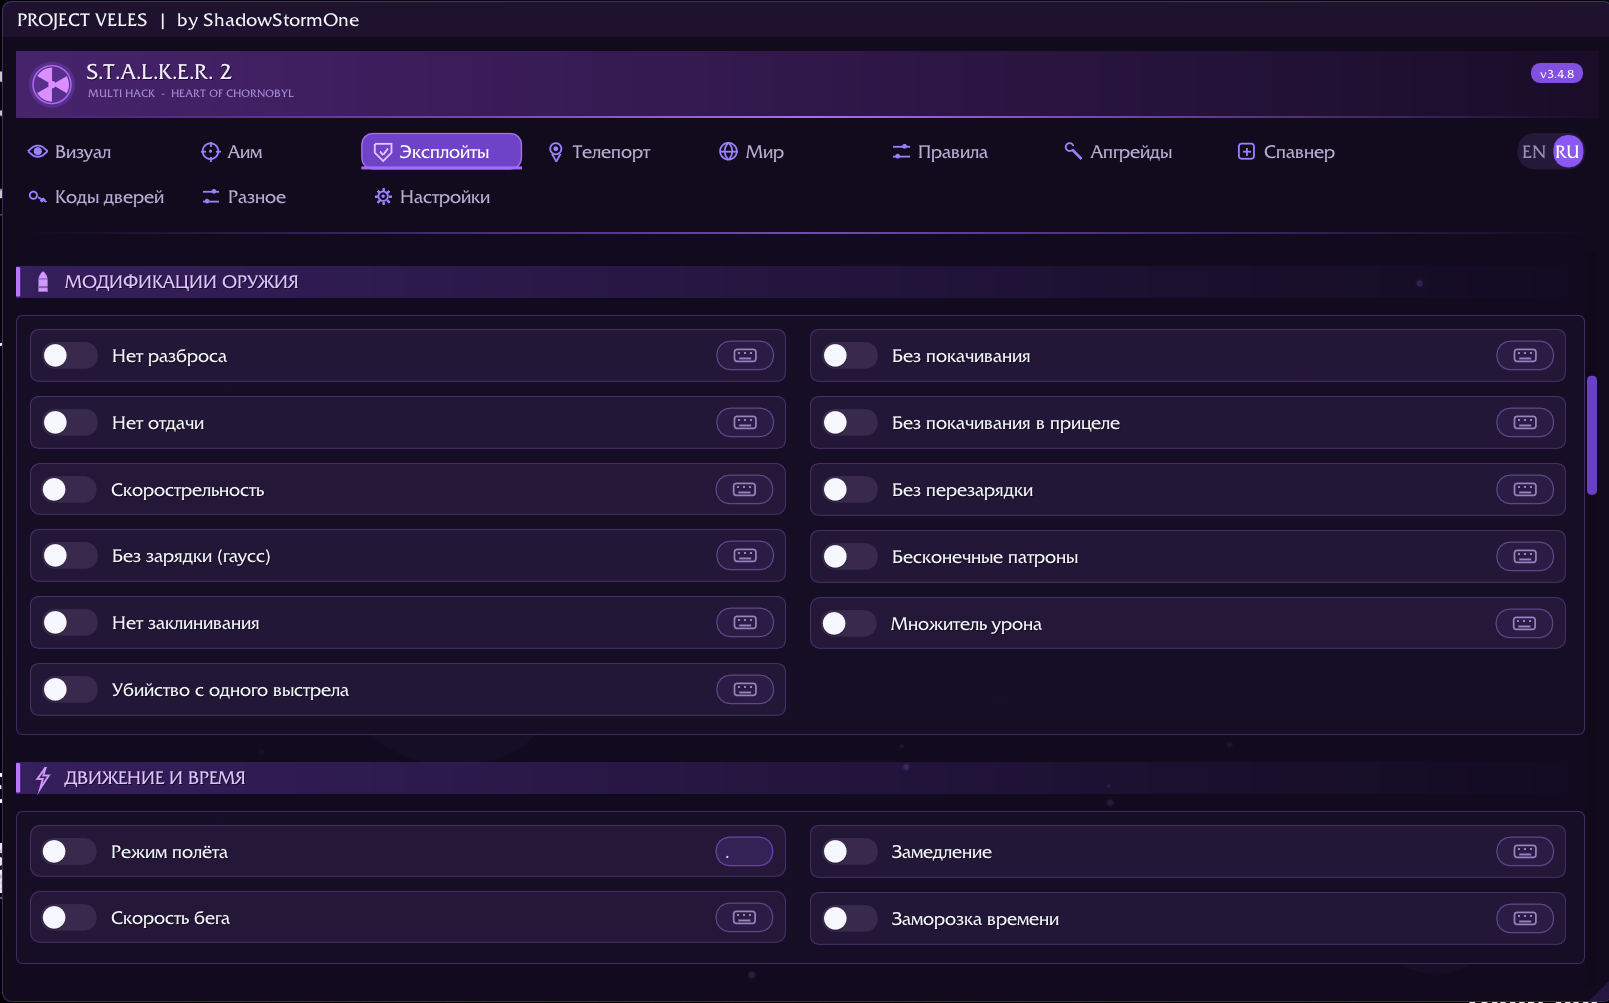The width and height of the screenshot is (1609, 1003).
Task: Click hotkey field of Режим полёта
Action: pyautogui.click(x=745, y=852)
